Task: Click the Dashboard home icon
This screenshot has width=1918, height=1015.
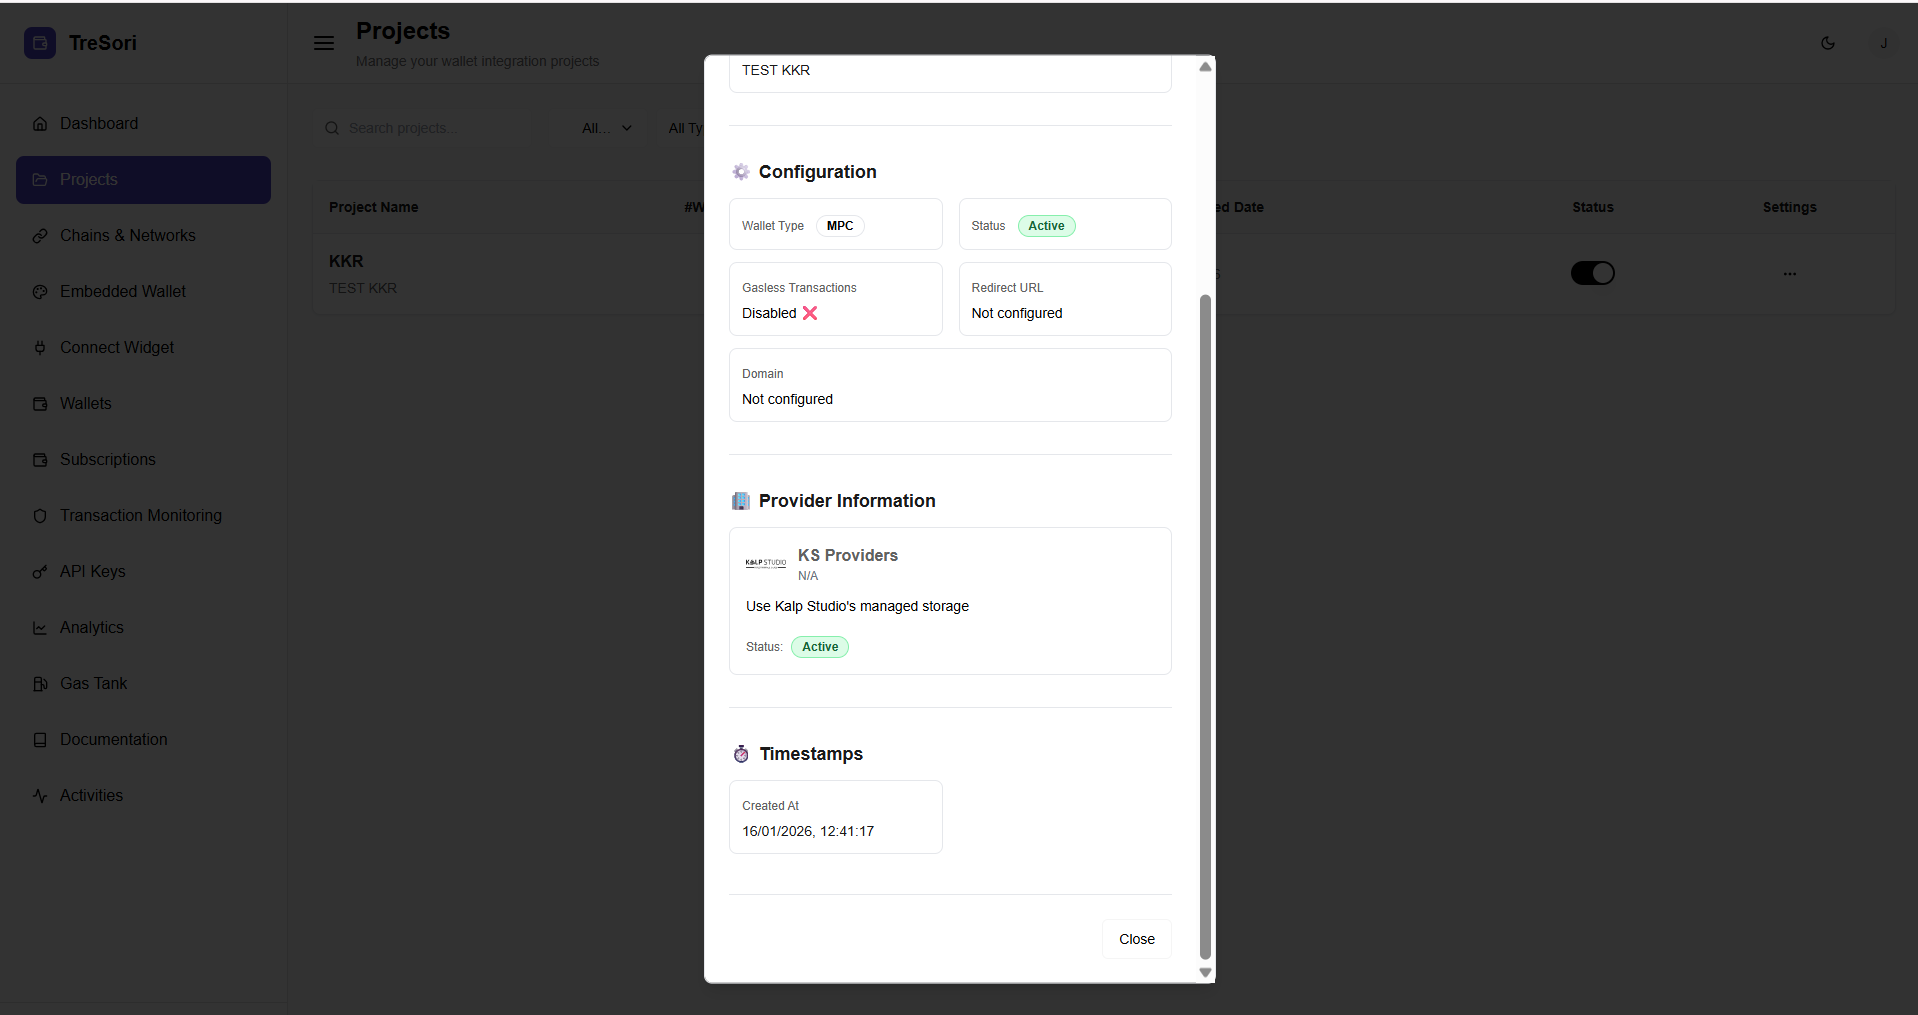Action: [40, 124]
